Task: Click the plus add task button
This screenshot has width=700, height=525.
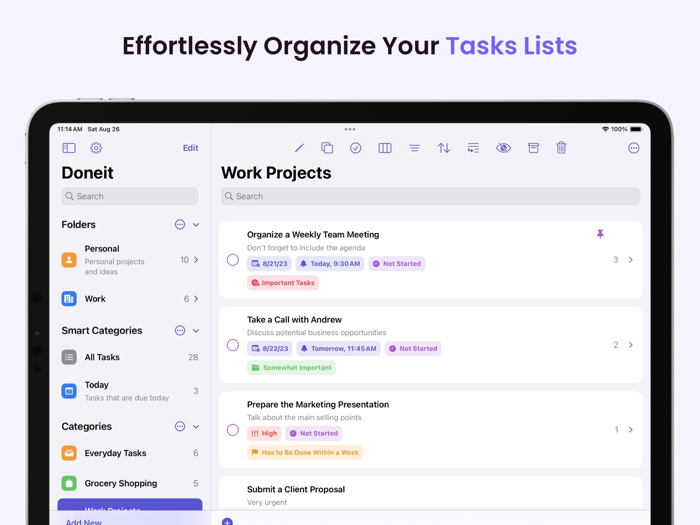Action: (227, 521)
